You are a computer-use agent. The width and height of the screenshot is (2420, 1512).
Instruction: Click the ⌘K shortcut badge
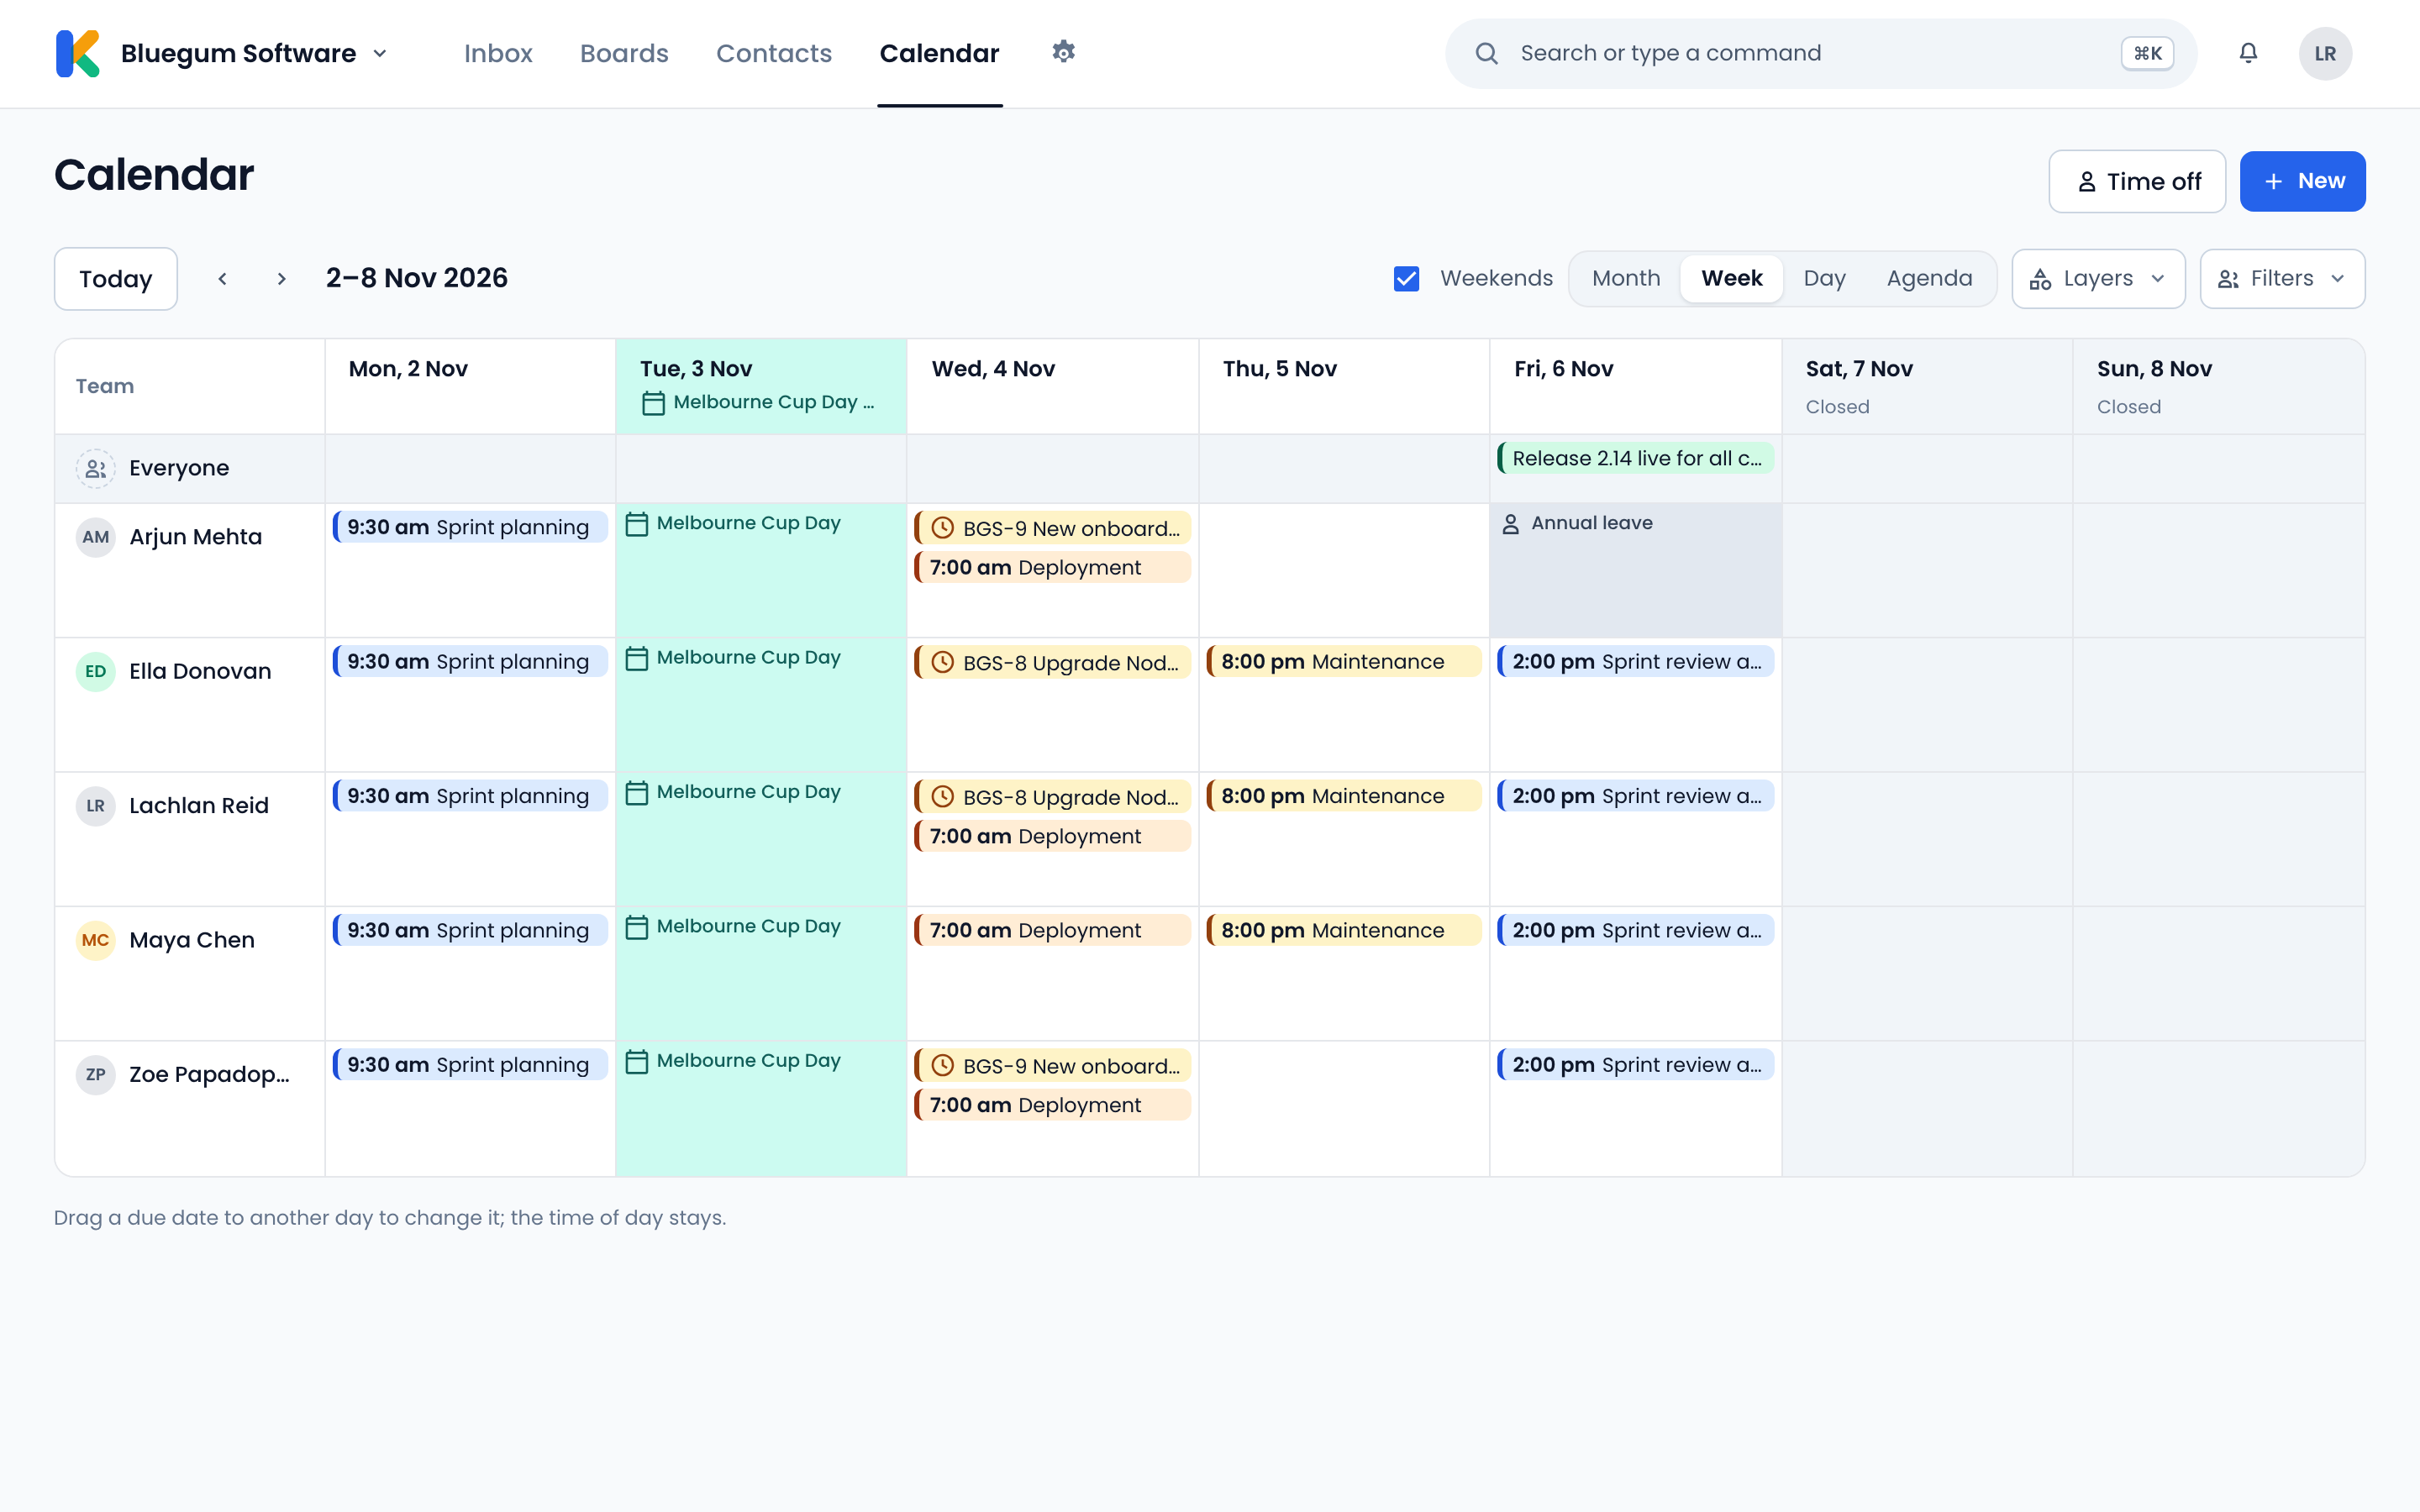click(x=2147, y=53)
